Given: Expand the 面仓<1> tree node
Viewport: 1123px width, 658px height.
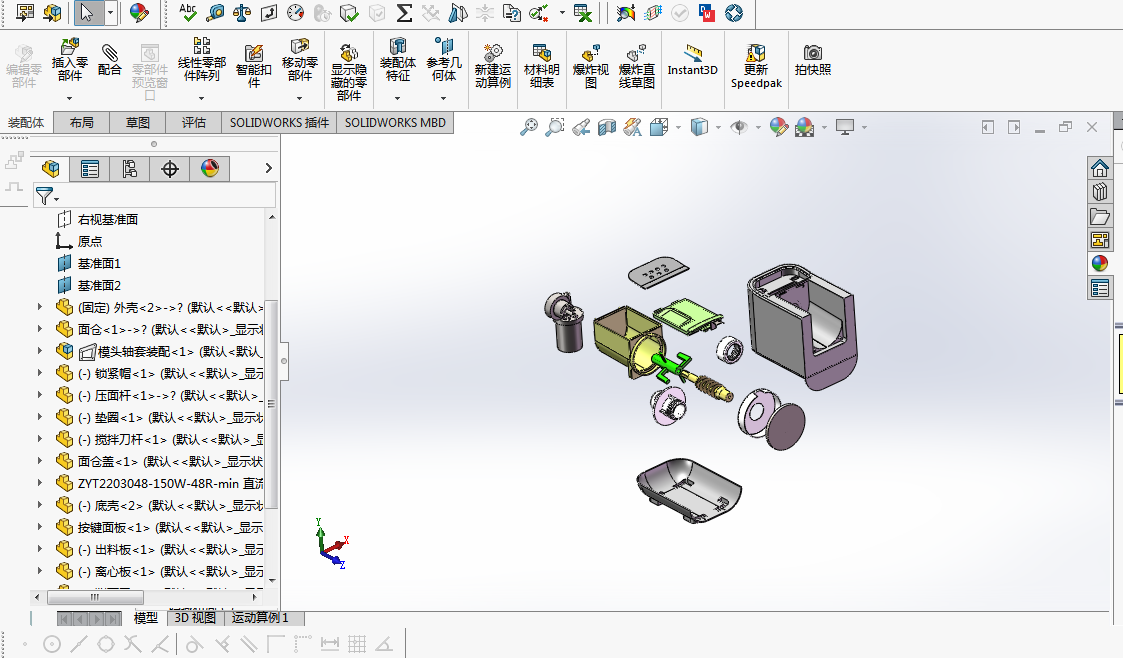Looking at the screenshot, I should [x=40, y=329].
